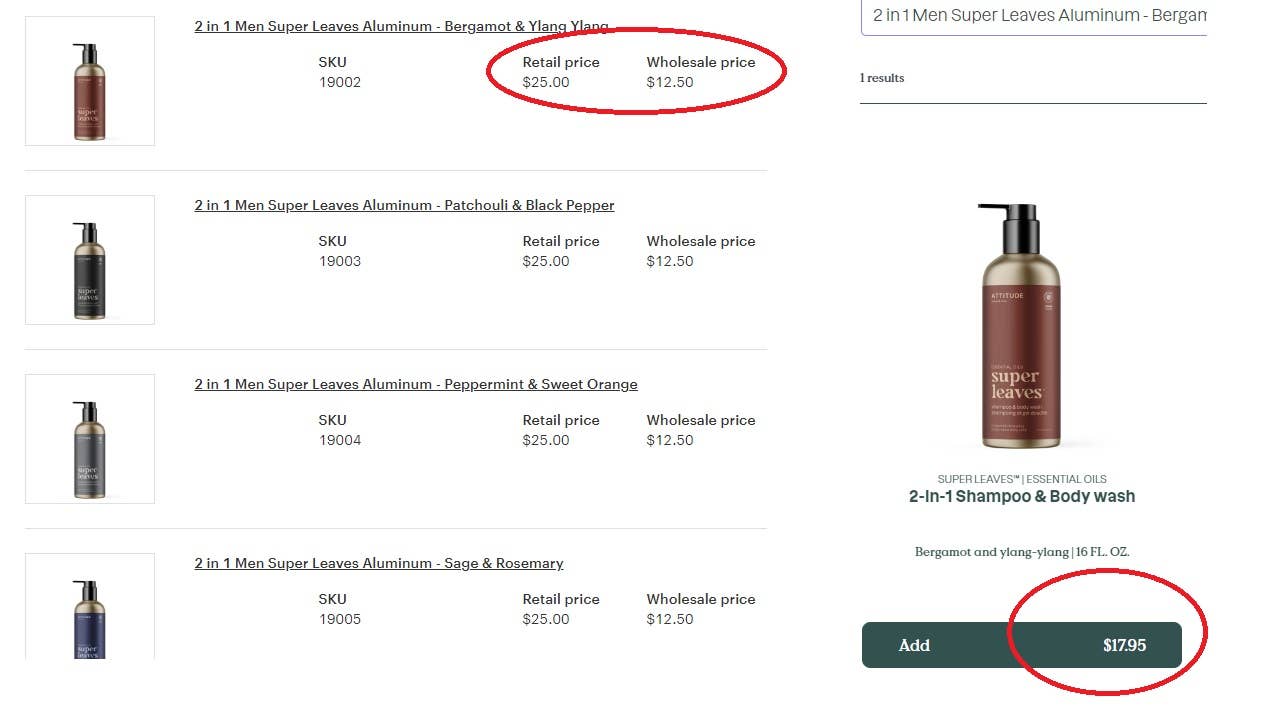This screenshot has width=1274, height=708.
Task: Click SKU number 19005
Action: coord(340,619)
